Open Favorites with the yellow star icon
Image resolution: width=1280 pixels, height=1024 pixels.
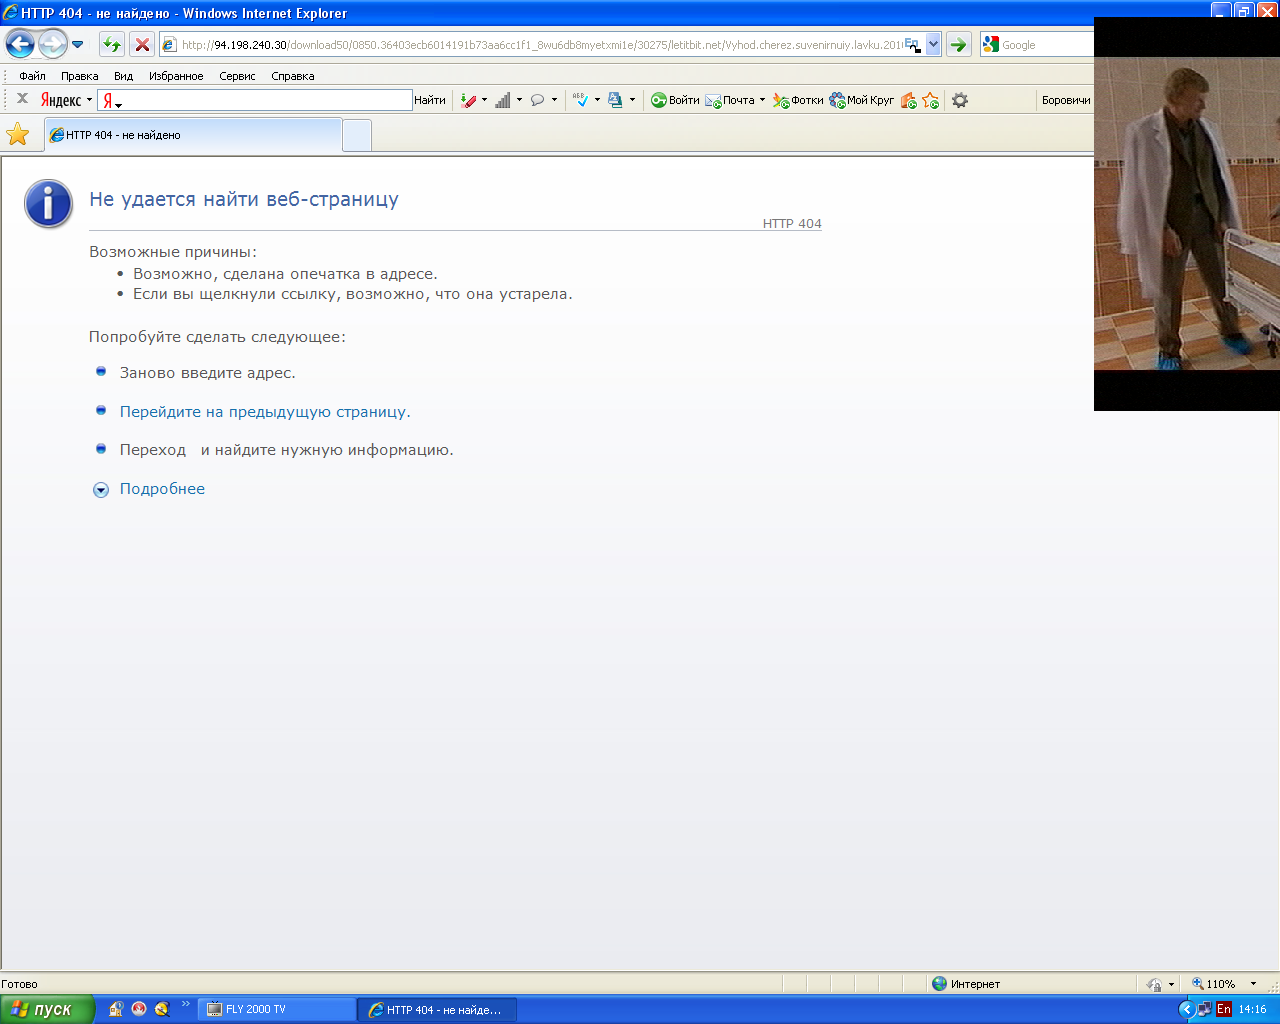coord(18,134)
